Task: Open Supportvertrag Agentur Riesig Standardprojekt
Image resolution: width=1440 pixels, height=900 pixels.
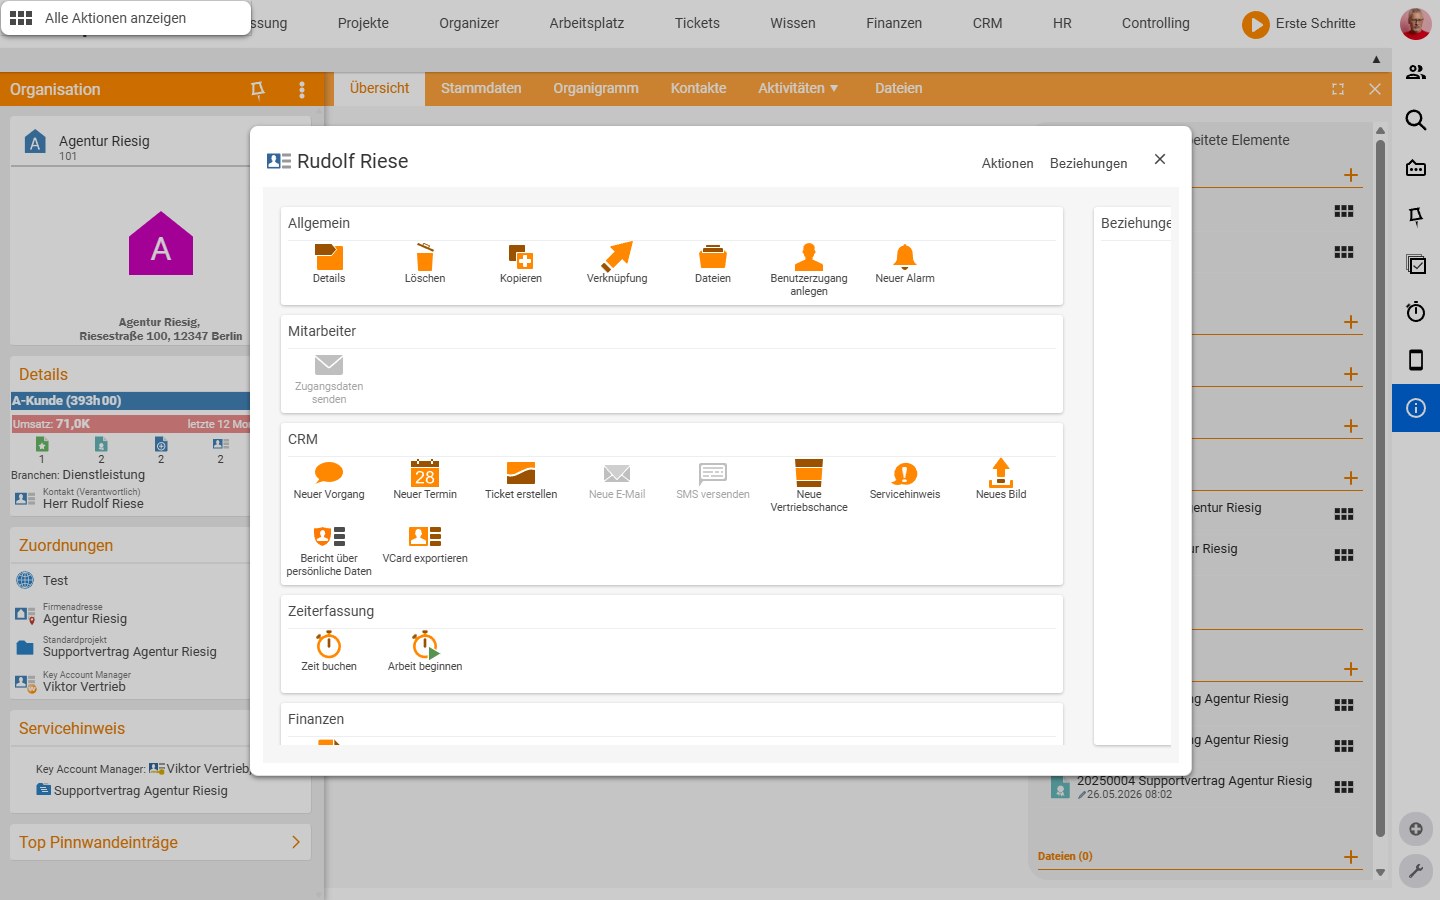Action: 130,652
